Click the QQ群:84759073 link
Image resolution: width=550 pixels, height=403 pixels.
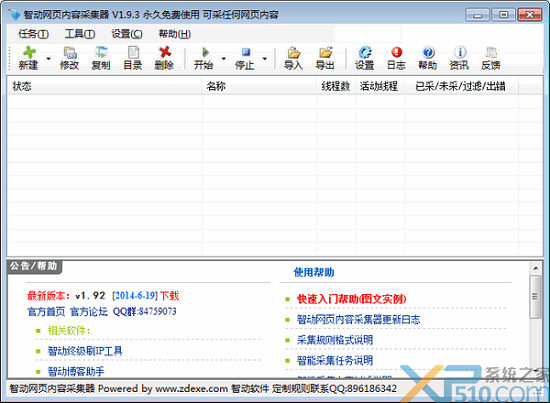(x=145, y=311)
